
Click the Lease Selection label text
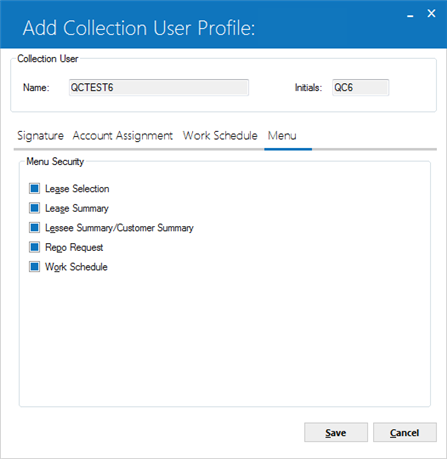click(x=77, y=189)
